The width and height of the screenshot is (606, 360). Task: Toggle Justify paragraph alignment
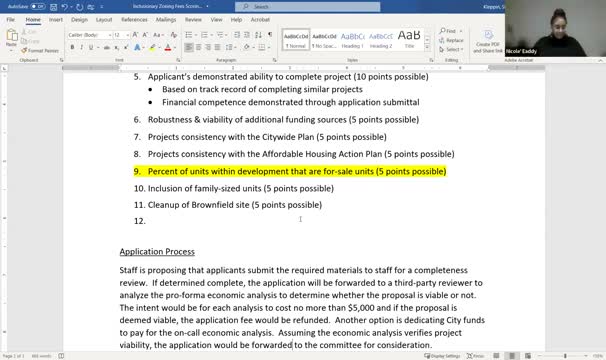[217, 47]
